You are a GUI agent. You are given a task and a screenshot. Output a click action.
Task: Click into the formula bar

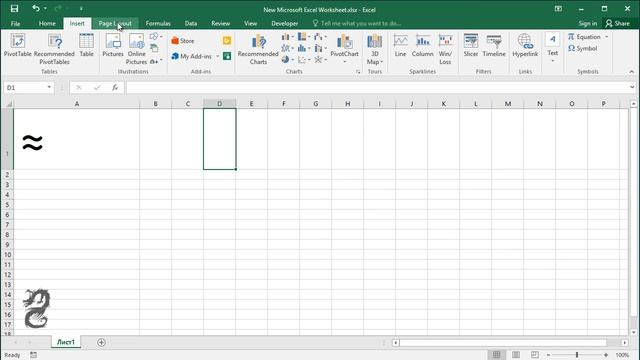378,87
